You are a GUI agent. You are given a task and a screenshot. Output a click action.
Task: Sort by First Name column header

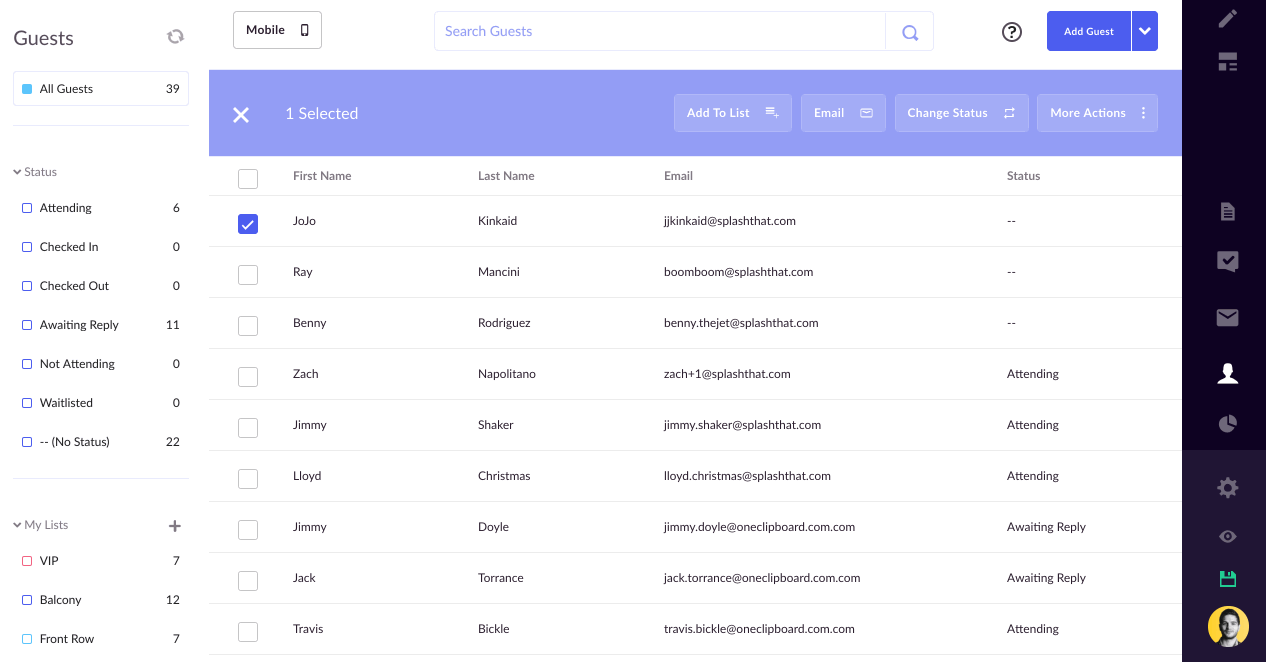point(322,176)
